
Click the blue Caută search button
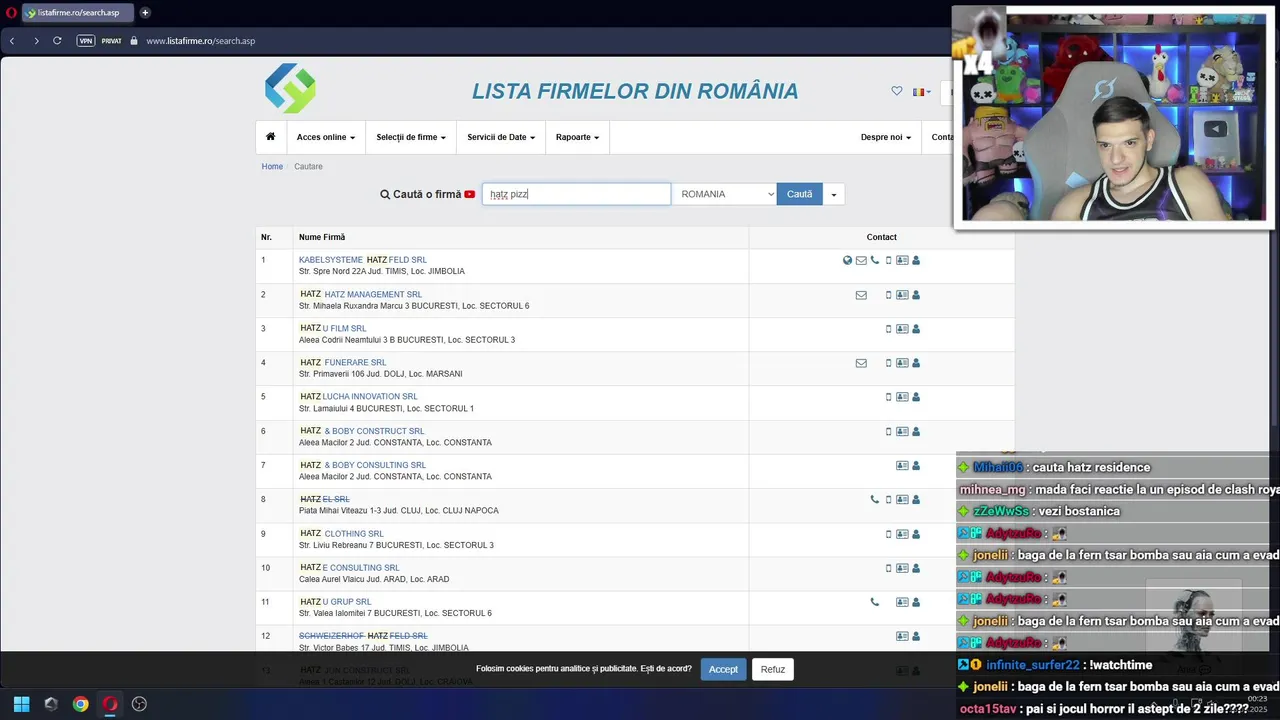[800, 194]
